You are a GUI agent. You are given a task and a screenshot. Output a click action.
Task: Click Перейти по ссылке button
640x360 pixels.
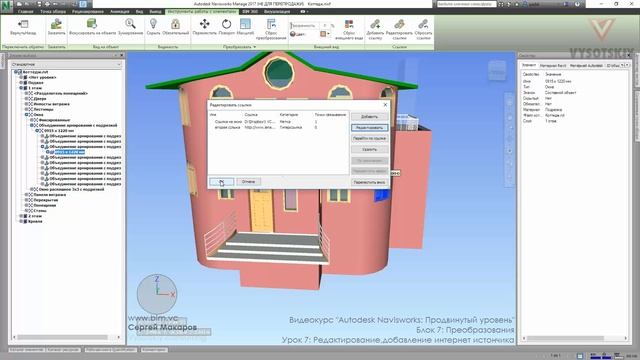click(x=369, y=138)
